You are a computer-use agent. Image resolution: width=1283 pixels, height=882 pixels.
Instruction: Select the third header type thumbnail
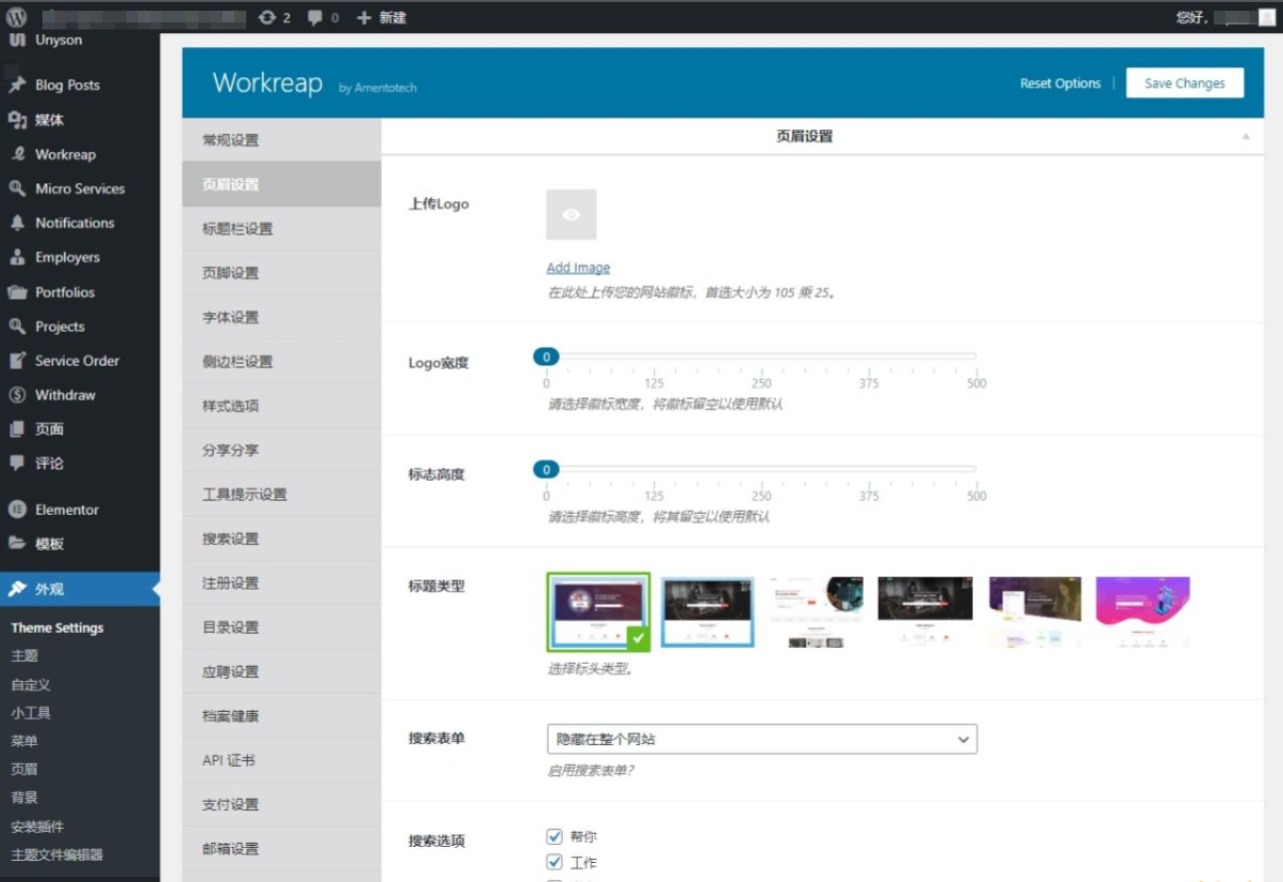pyautogui.click(x=816, y=612)
